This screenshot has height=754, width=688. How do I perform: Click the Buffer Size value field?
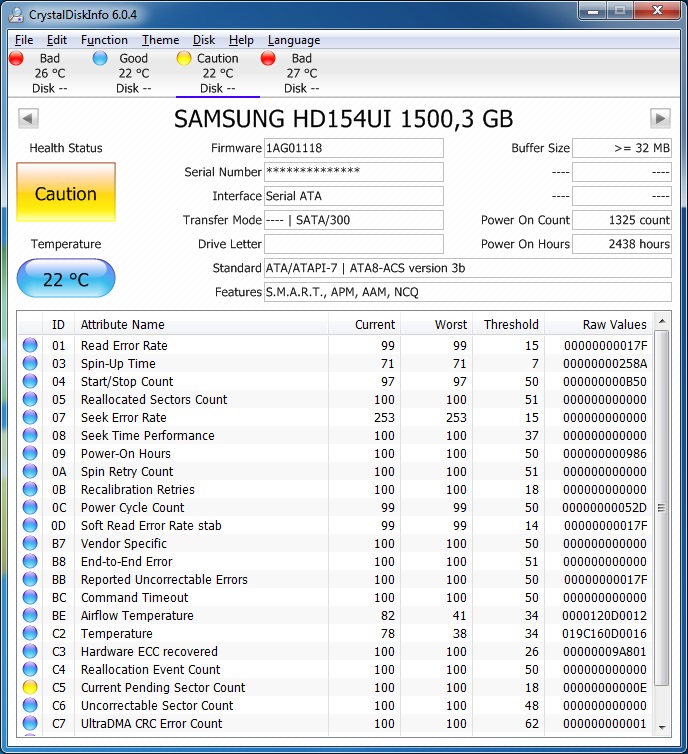(622, 148)
